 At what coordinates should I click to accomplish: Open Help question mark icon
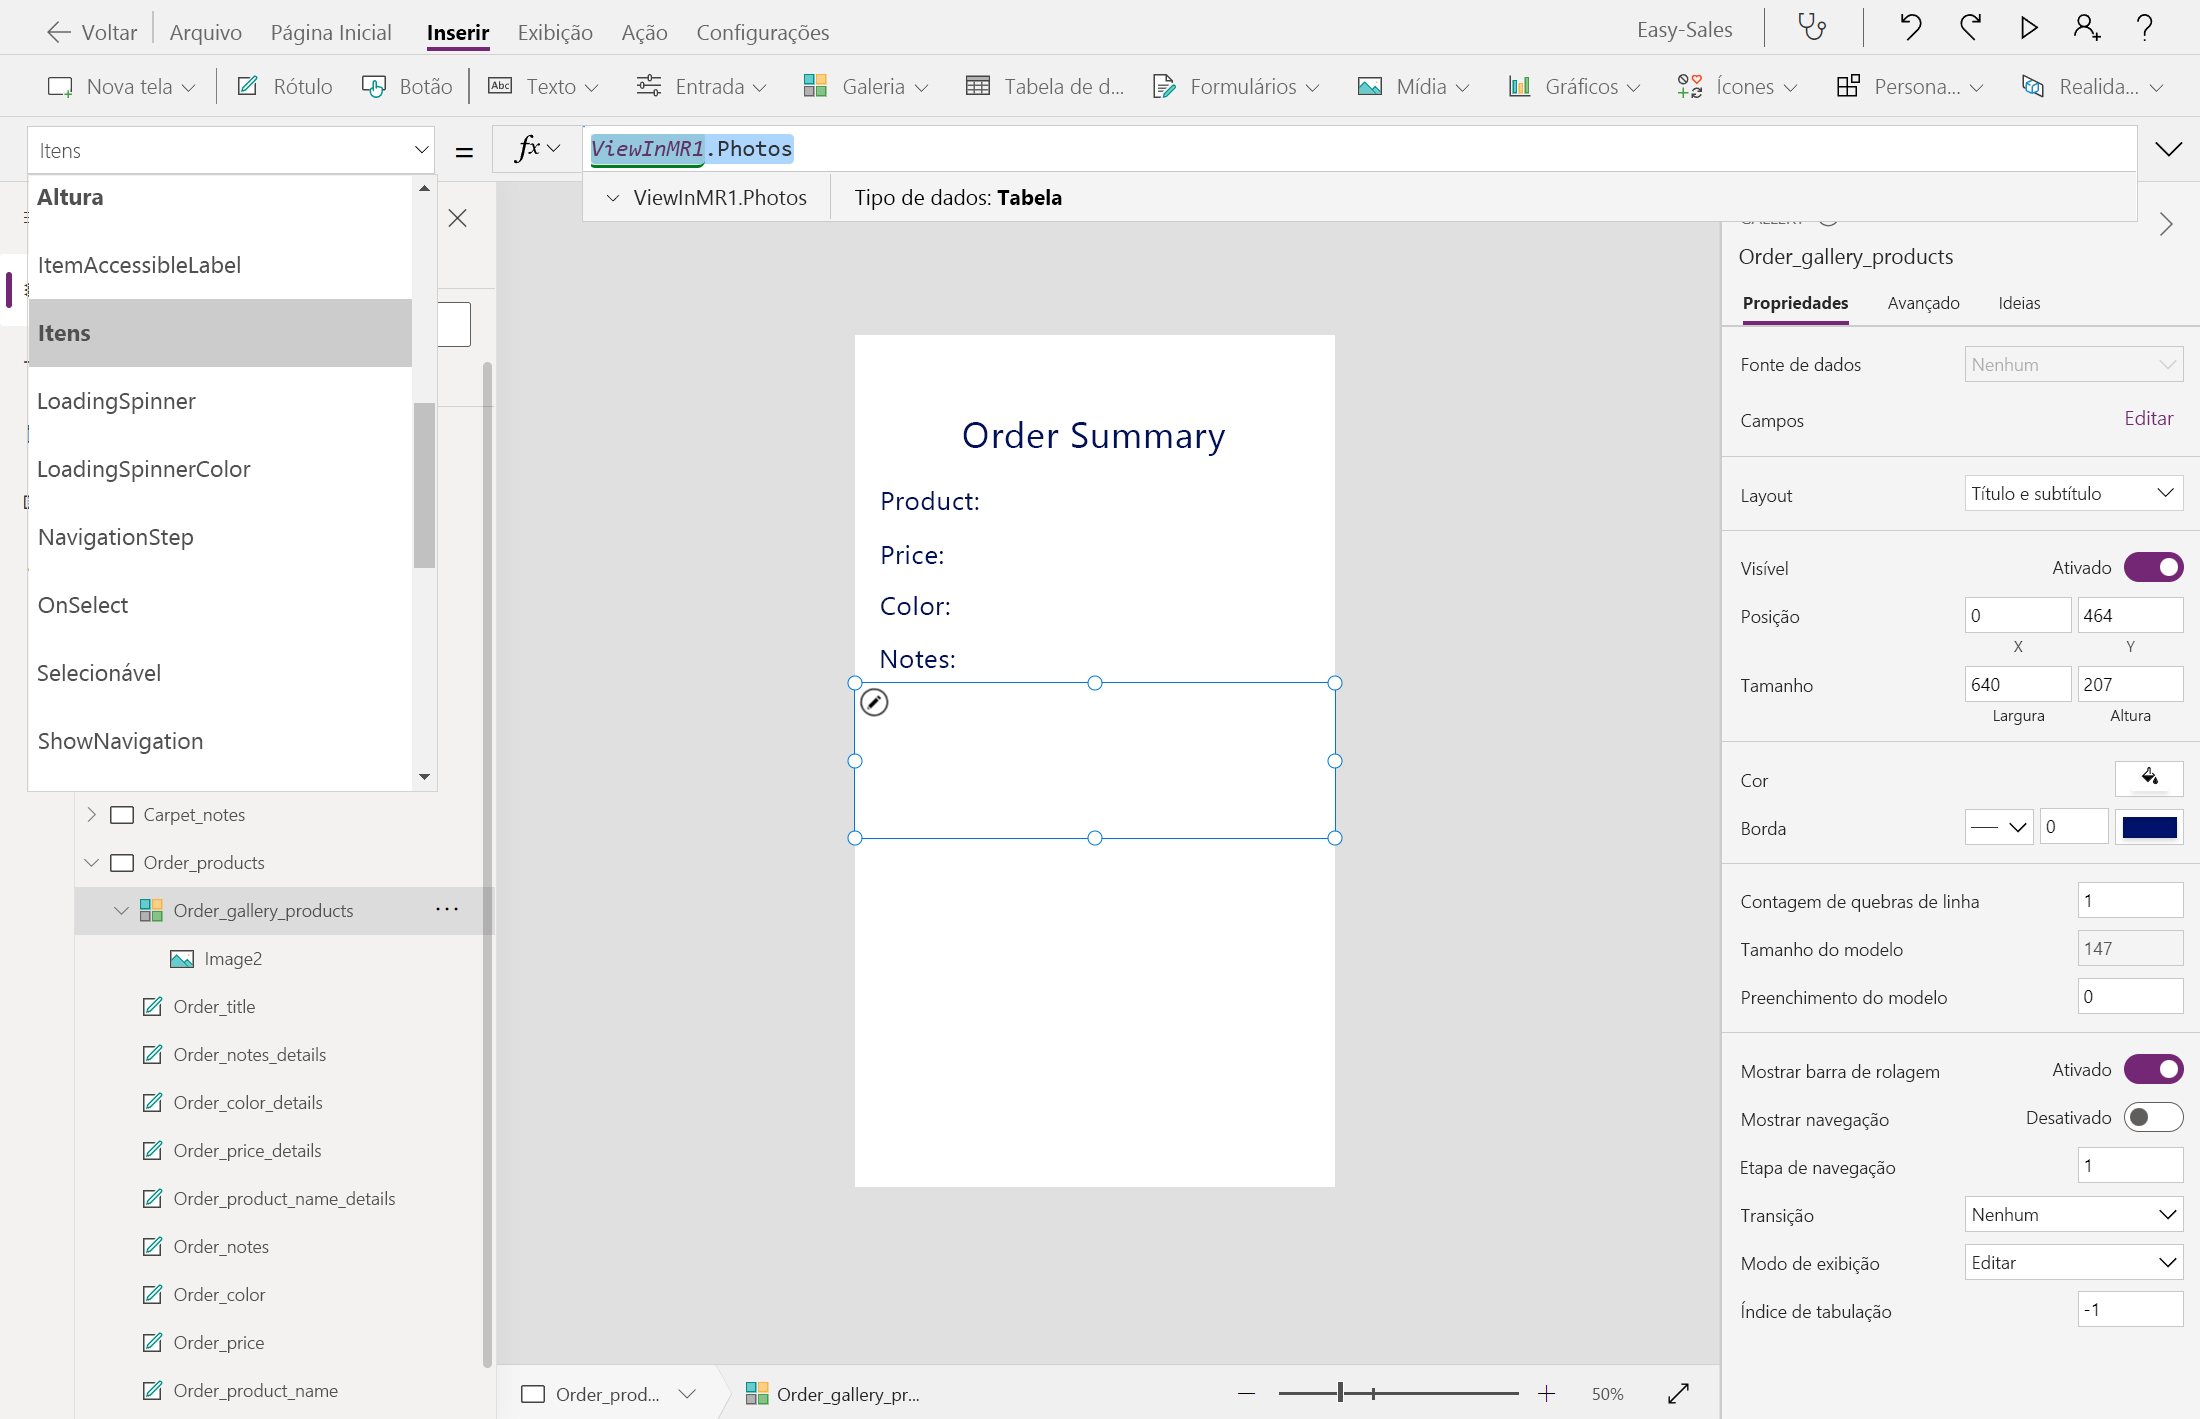2144,27
